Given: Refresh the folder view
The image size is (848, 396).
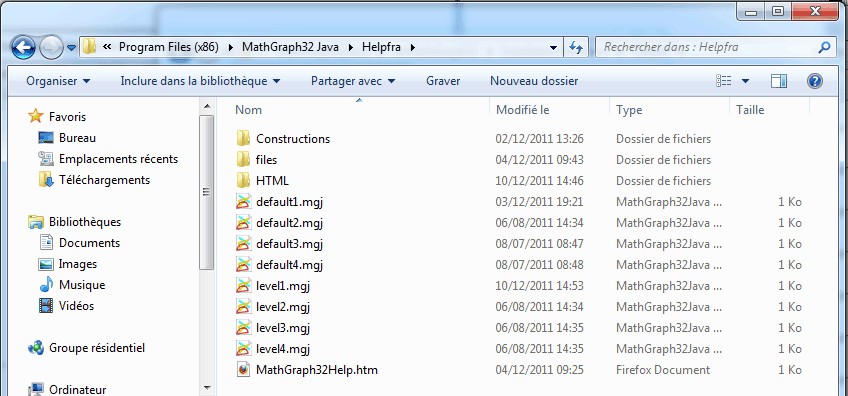Looking at the screenshot, I should 576,48.
